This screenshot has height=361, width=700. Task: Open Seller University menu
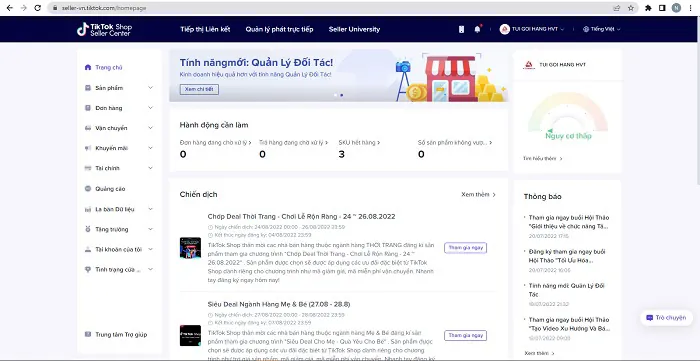[x=354, y=29]
